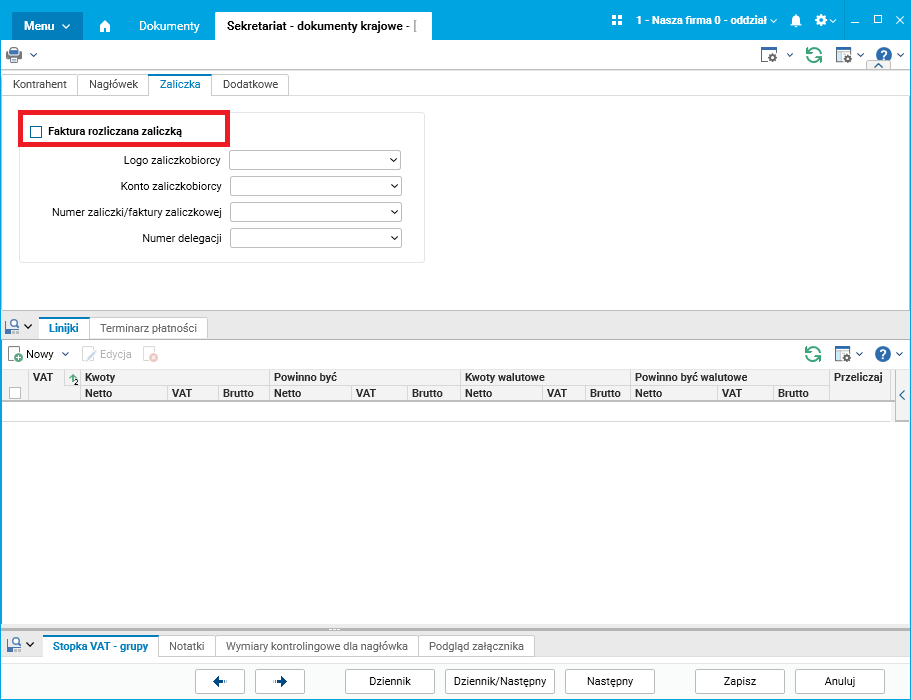Go to the previous document with the left arrow
Screen dimensions: 911x700
pos(220,681)
